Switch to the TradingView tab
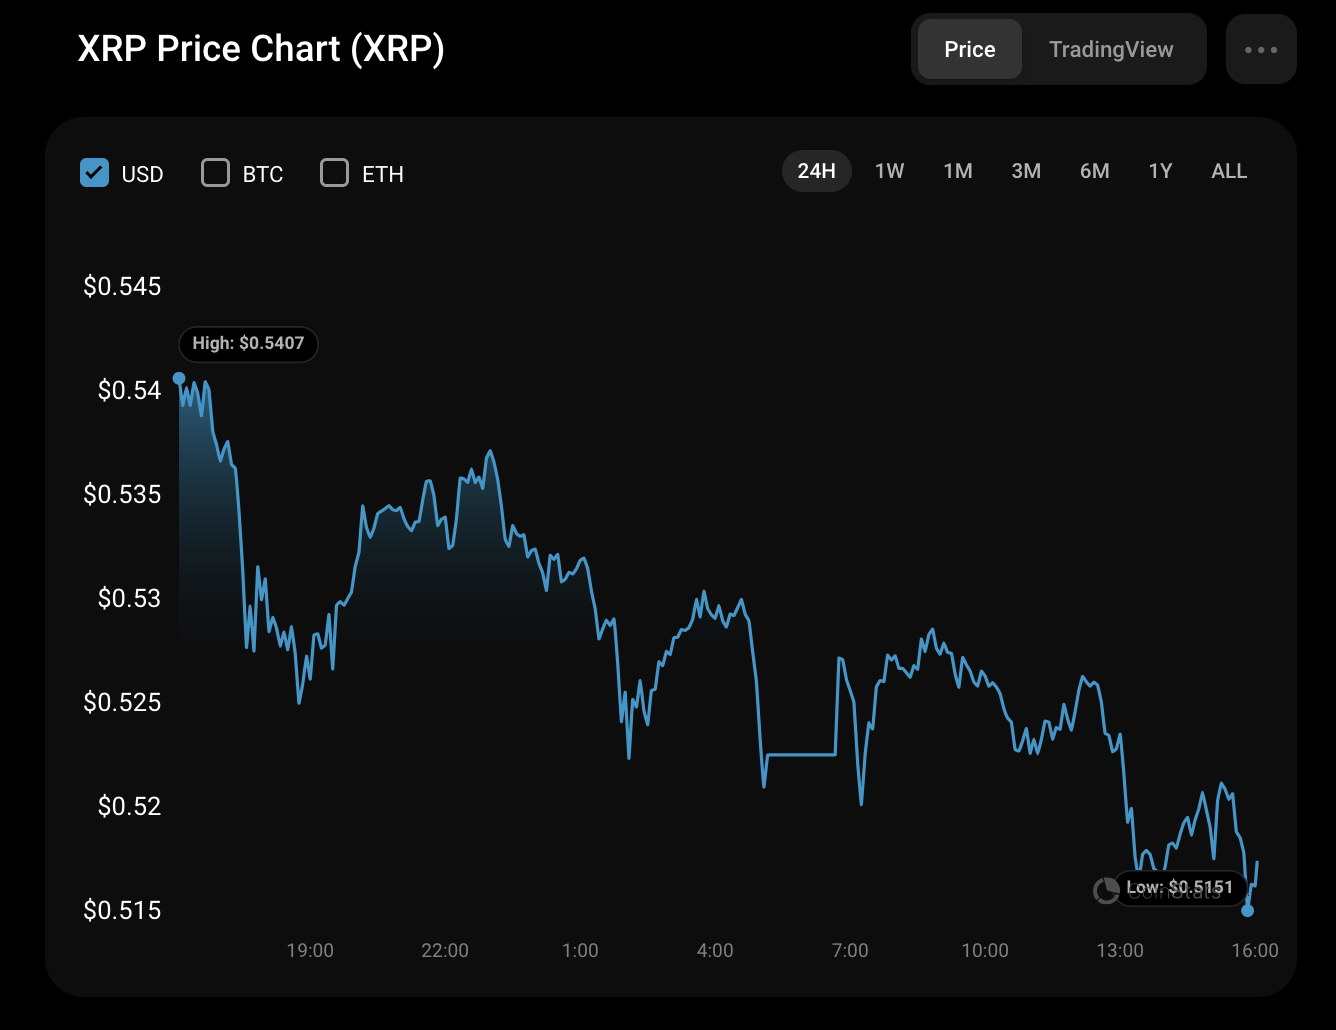Image resolution: width=1336 pixels, height=1030 pixels. click(x=1111, y=50)
